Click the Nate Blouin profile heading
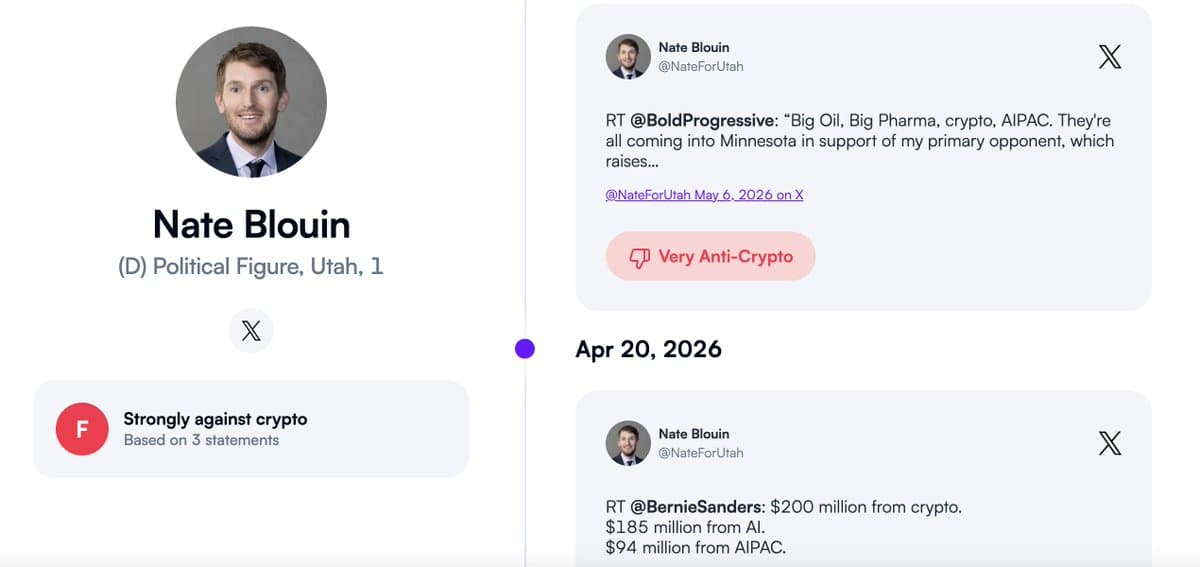The image size is (1200, 567). pyautogui.click(x=251, y=224)
